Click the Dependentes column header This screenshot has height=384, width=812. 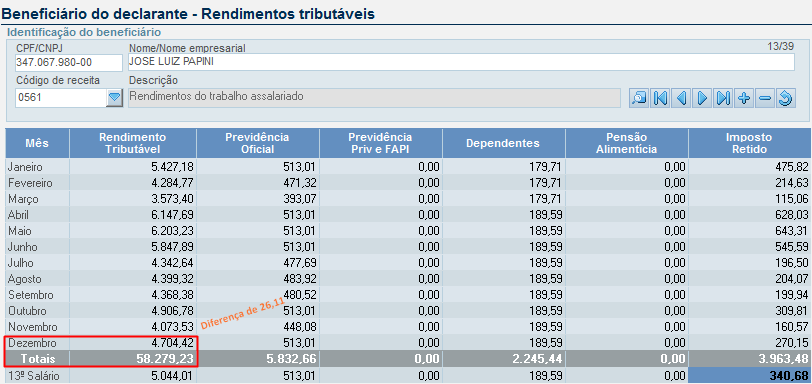(x=503, y=143)
